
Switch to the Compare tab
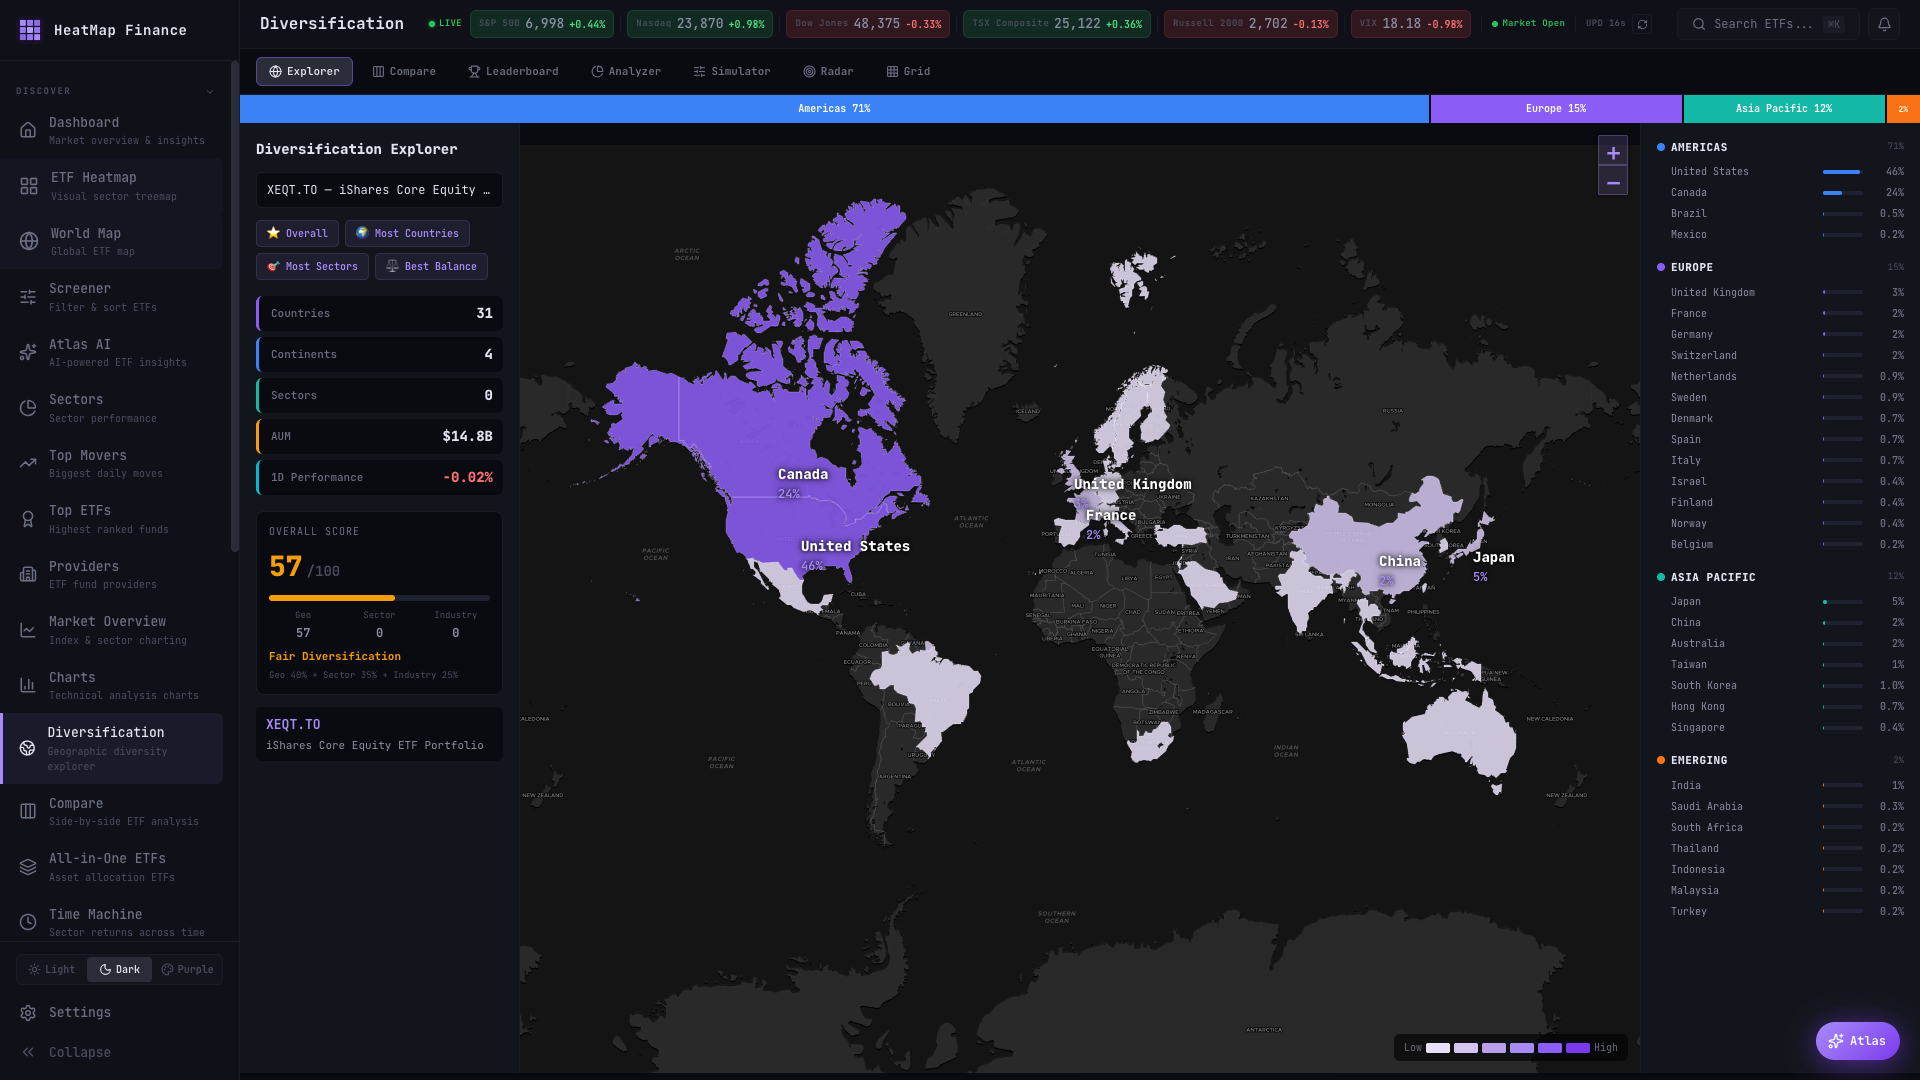click(x=404, y=71)
